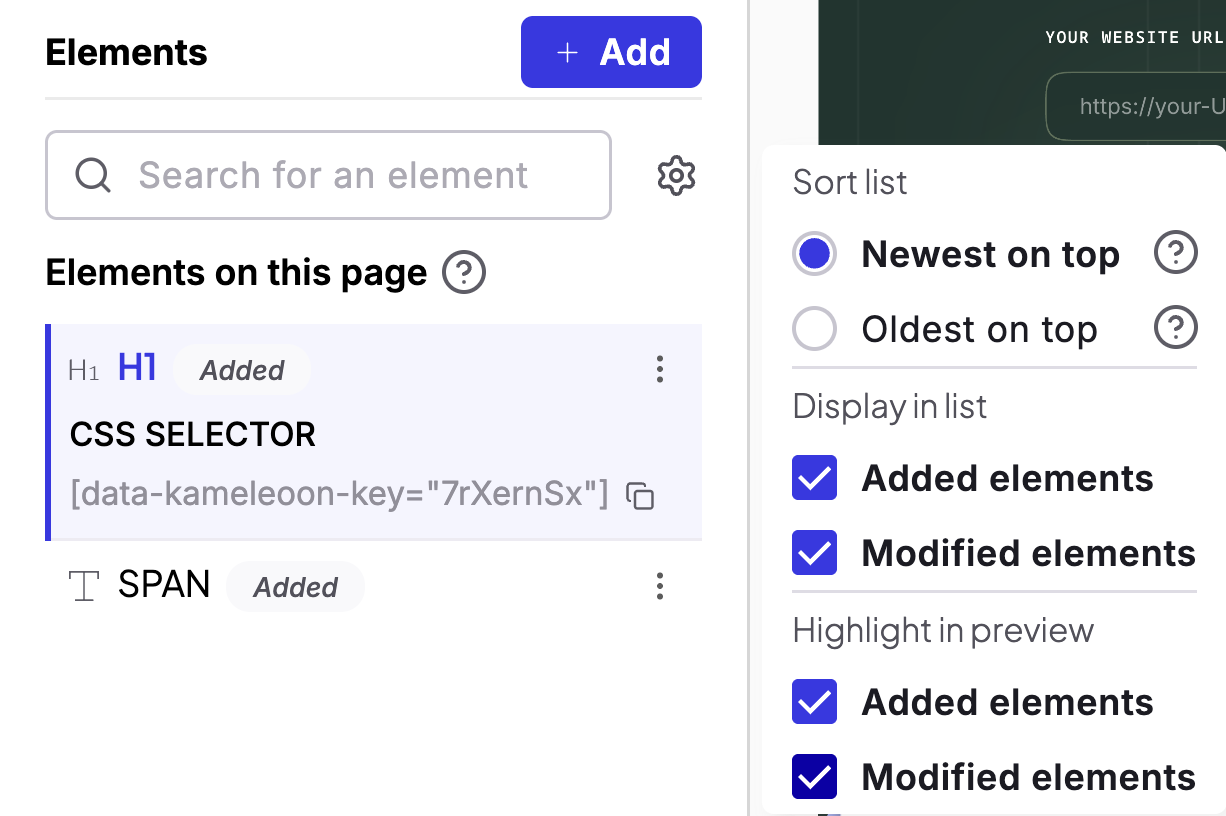The image size is (1226, 816).
Task: Click the H1 heading type icon
Action: point(84,371)
